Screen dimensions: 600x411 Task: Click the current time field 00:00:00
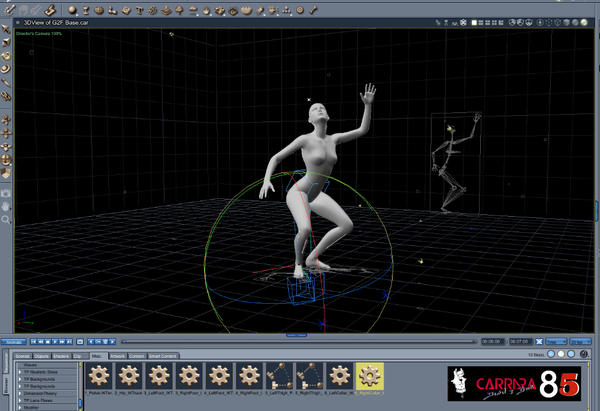[x=492, y=341]
